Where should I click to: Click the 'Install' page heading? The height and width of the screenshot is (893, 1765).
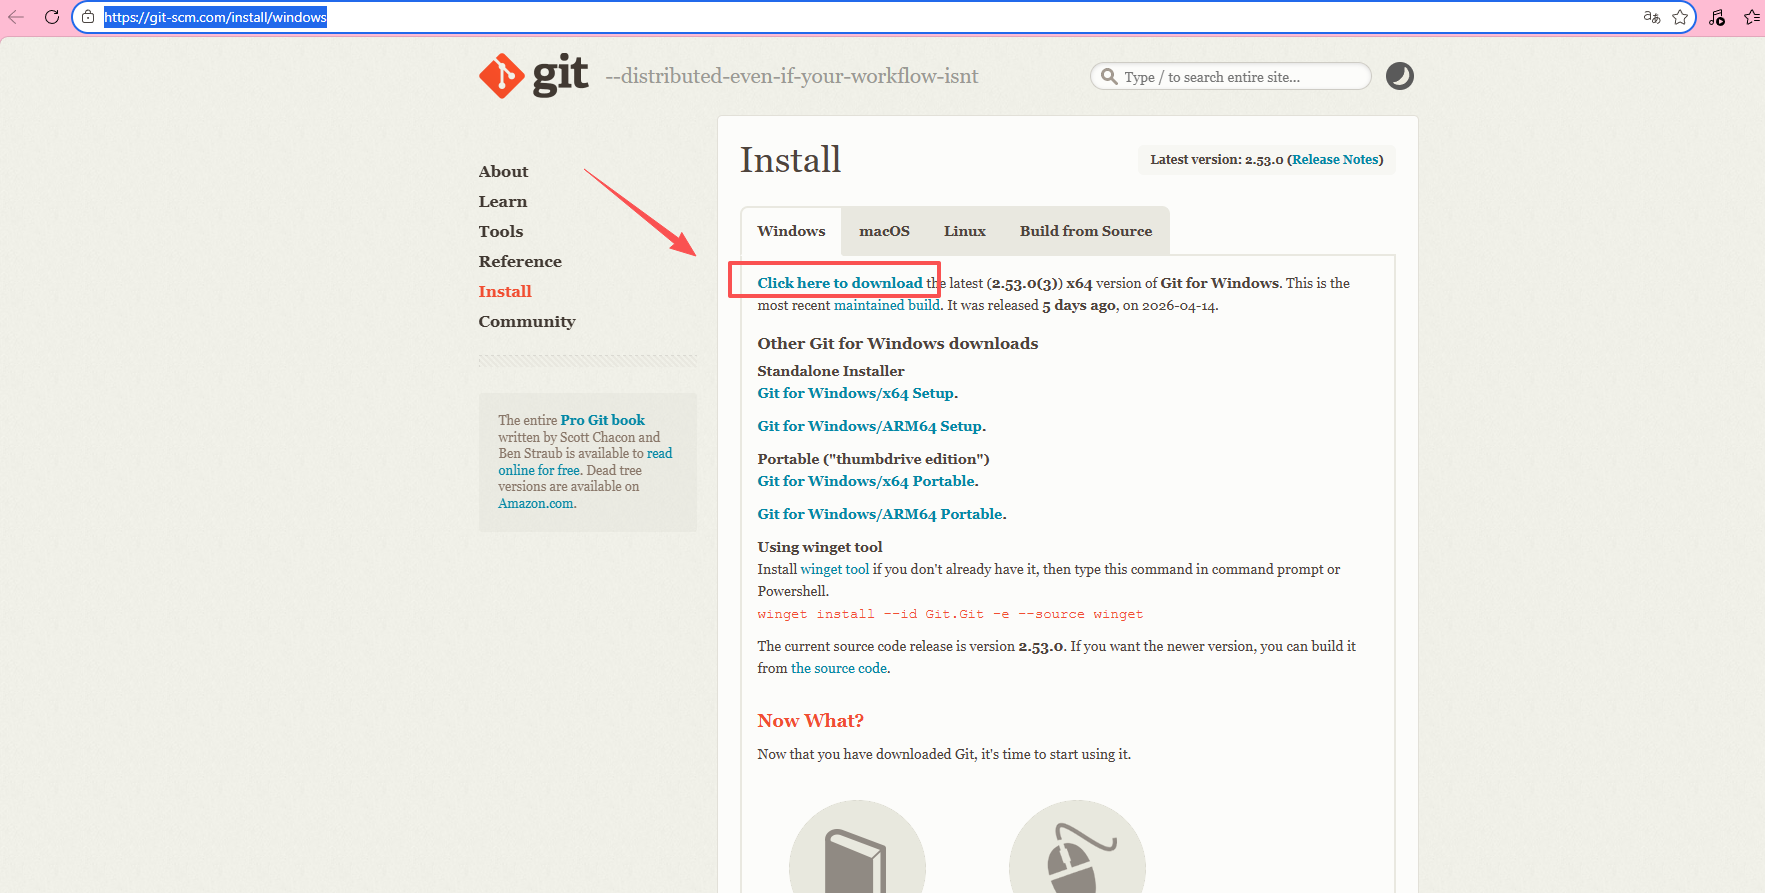[790, 160]
